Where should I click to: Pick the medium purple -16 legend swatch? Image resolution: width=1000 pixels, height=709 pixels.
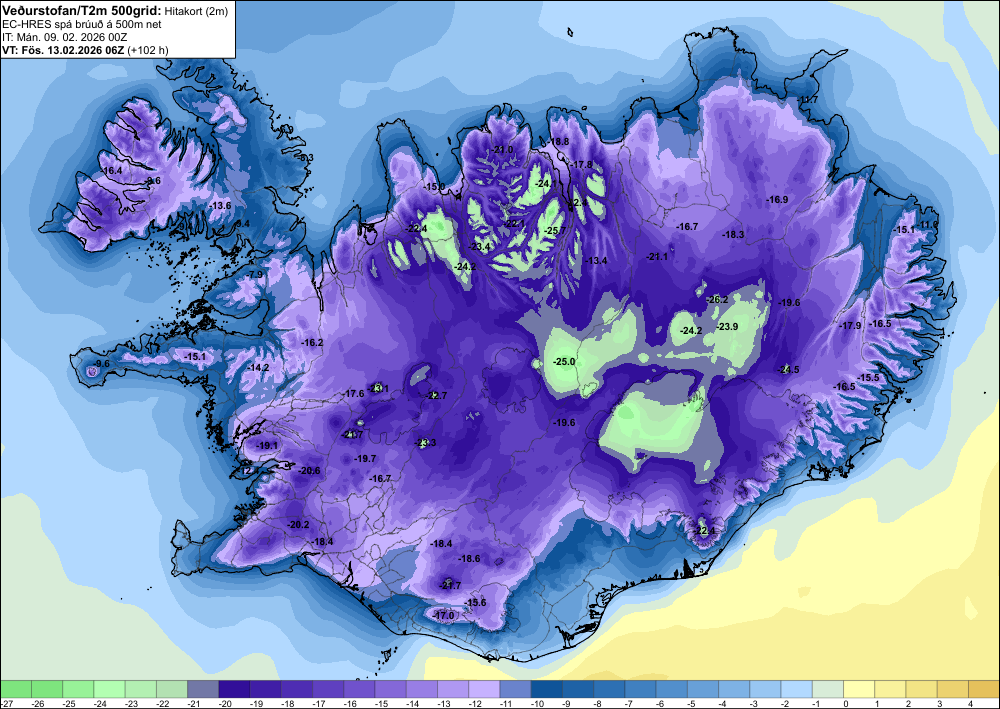(x=359, y=689)
